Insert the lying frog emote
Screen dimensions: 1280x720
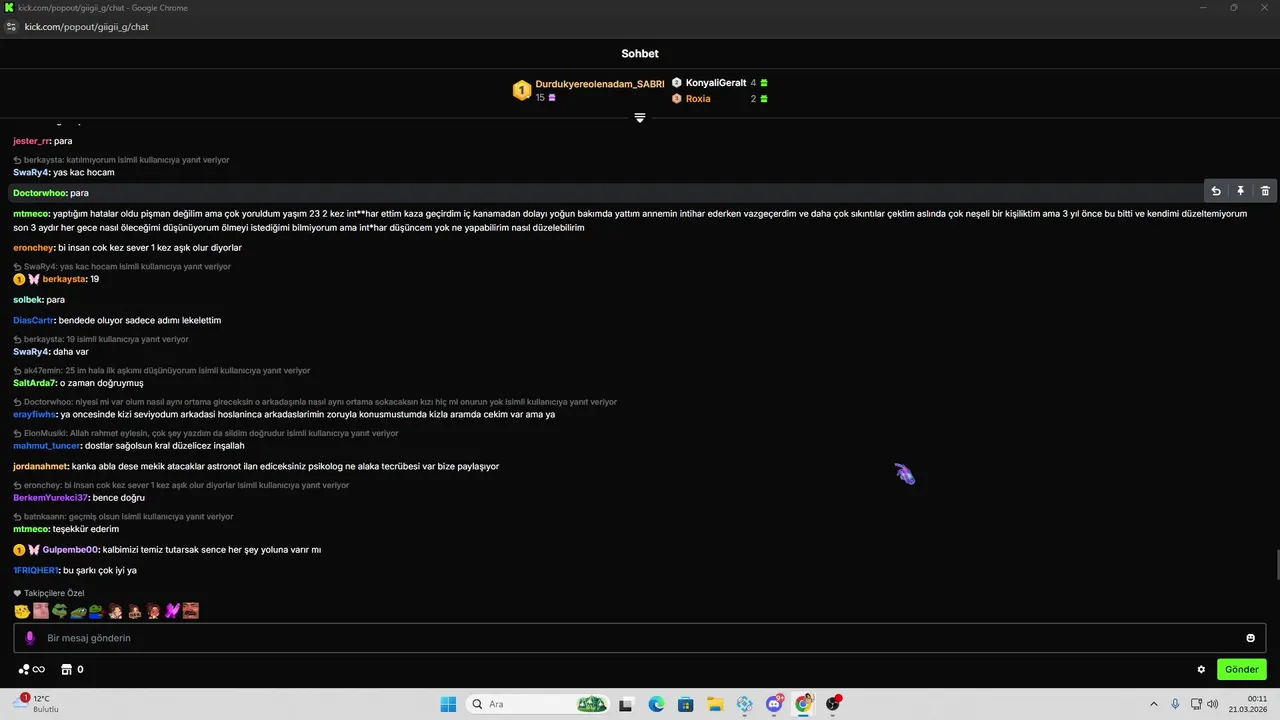[x=78, y=611]
